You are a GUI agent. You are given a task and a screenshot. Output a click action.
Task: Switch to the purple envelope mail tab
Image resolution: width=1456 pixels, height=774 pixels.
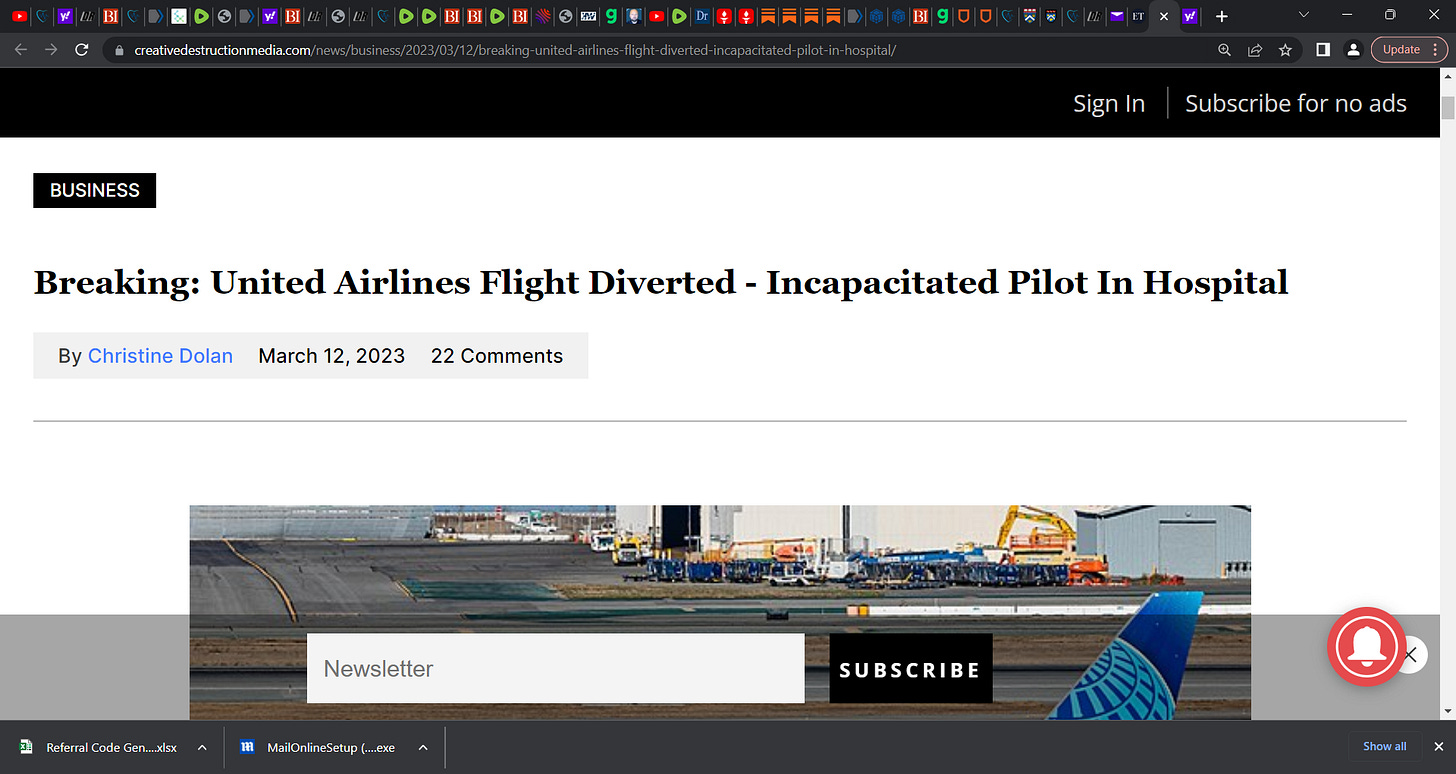pyautogui.click(x=1116, y=16)
